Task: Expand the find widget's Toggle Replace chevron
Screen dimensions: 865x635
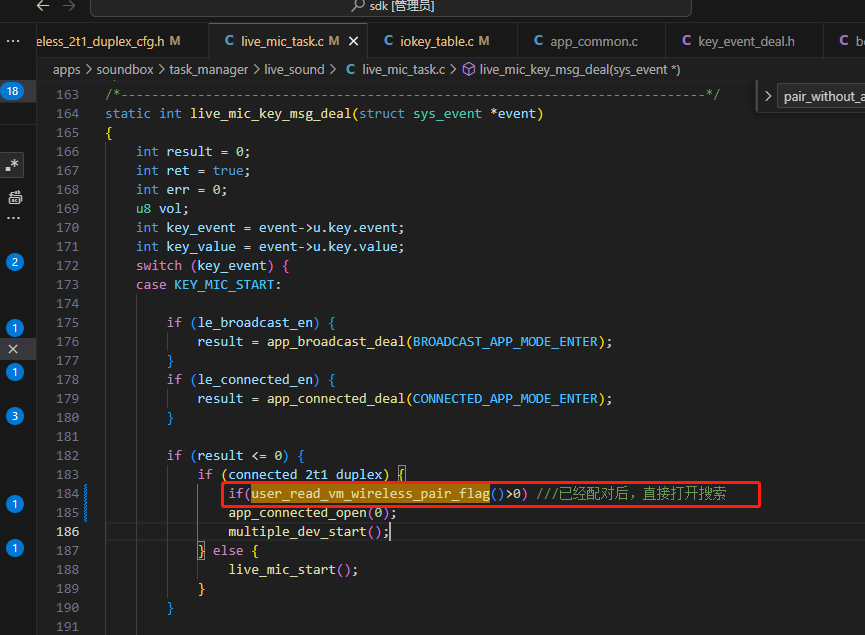Action: click(767, 97)
